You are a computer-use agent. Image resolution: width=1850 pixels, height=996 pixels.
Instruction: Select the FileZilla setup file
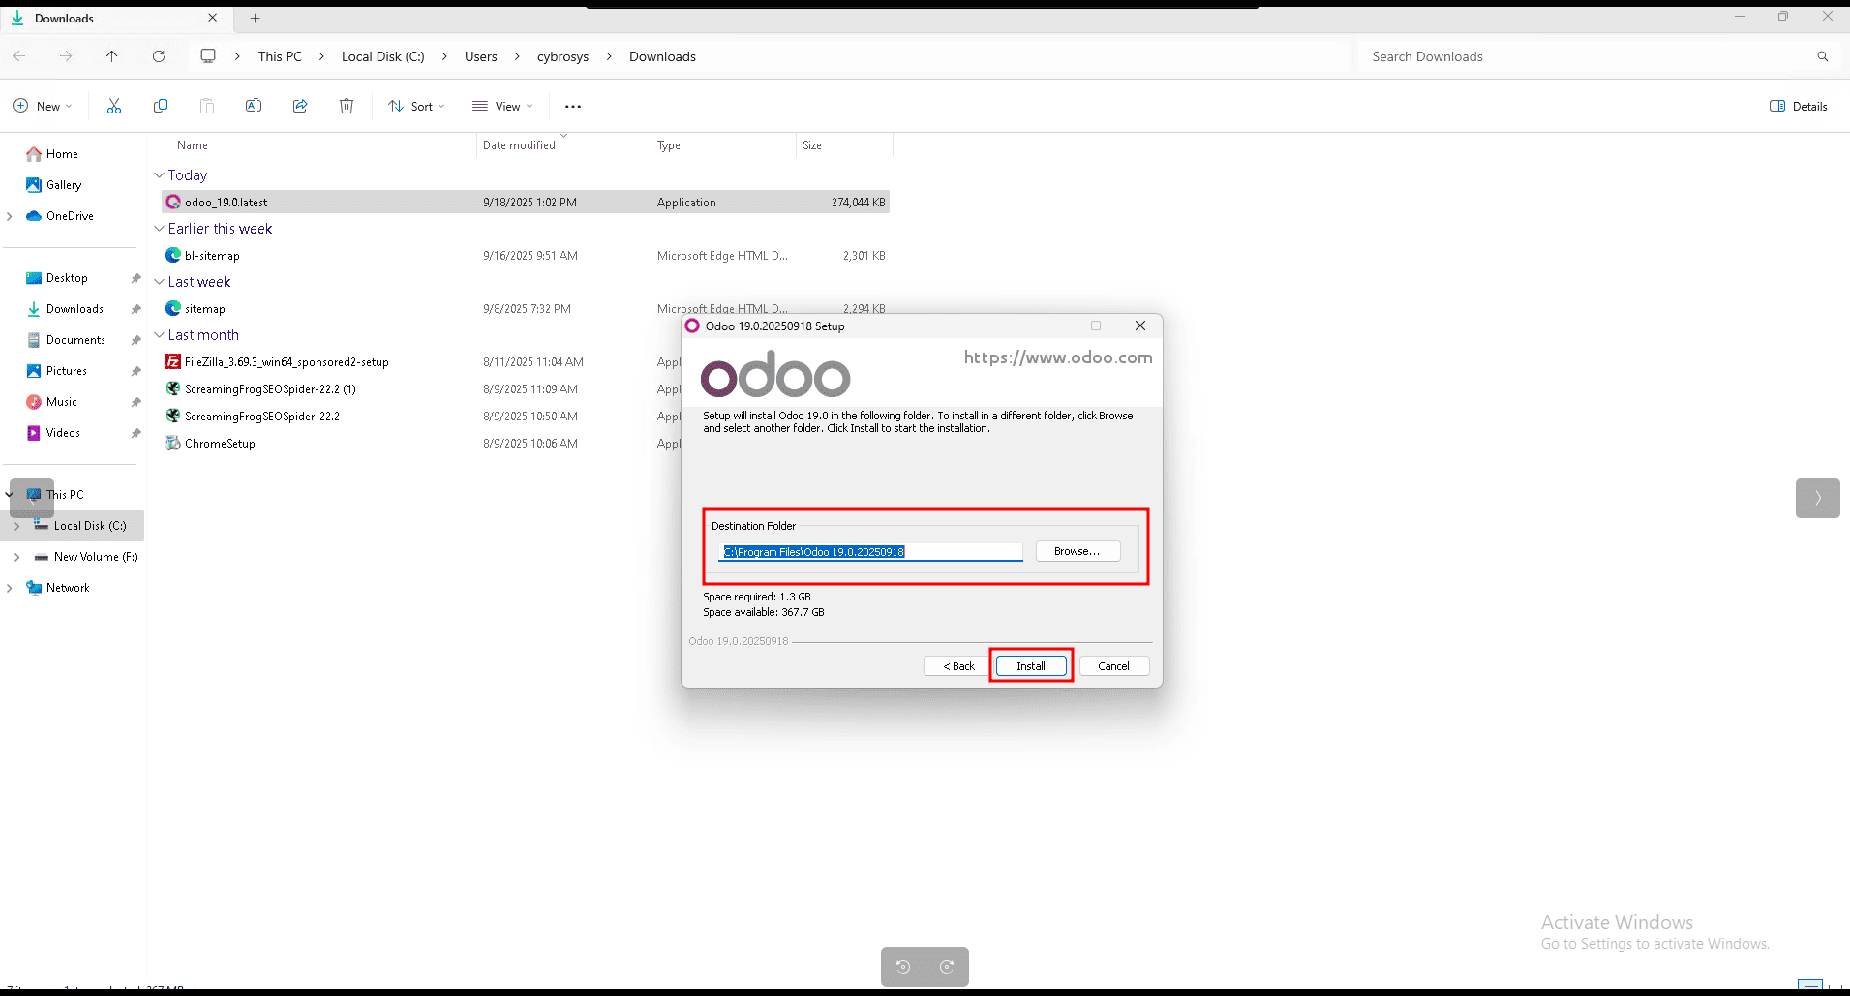point(525,362)
